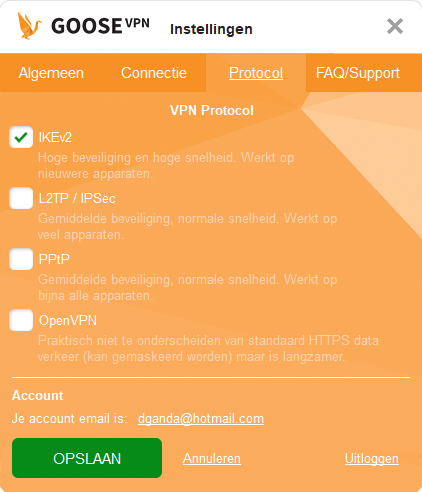This screenshot has width=422, height=492.
Task: Switch to the Algemeen tab
Action: [51, 73]
